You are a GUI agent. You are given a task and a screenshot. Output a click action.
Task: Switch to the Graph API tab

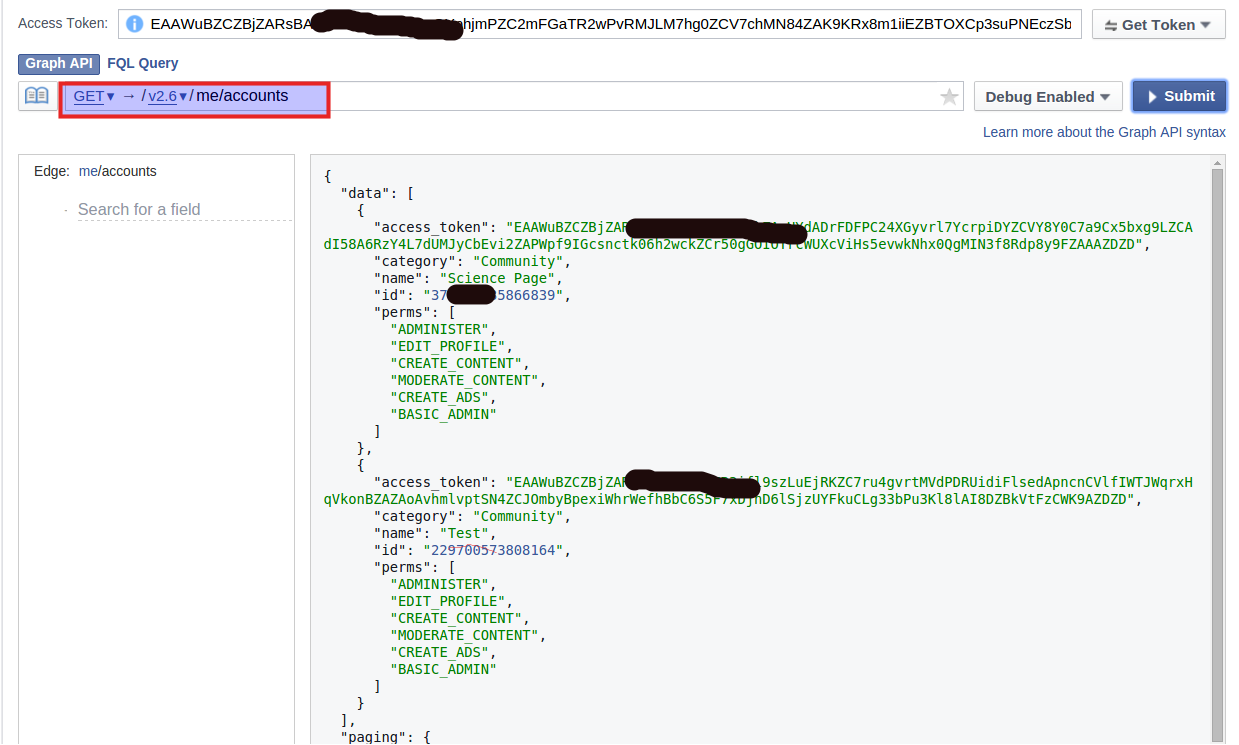59,63
